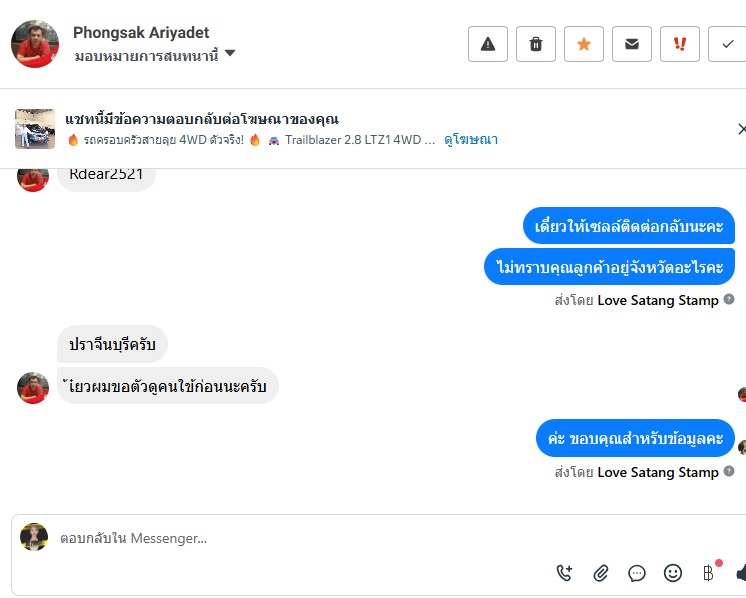Toggle the orange star follow-up icon
746x598 pixels.
(584, 44)
